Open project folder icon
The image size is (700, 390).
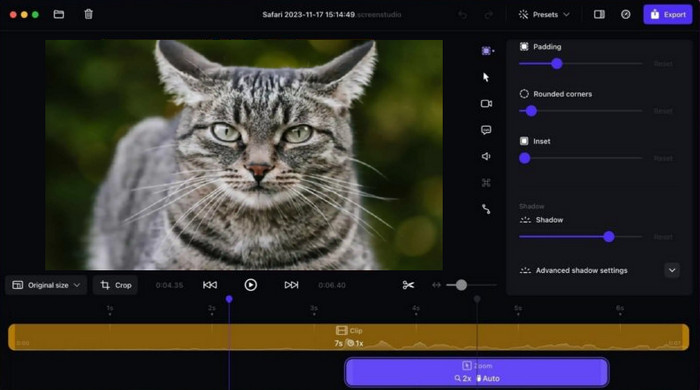(x=58, y=14)
